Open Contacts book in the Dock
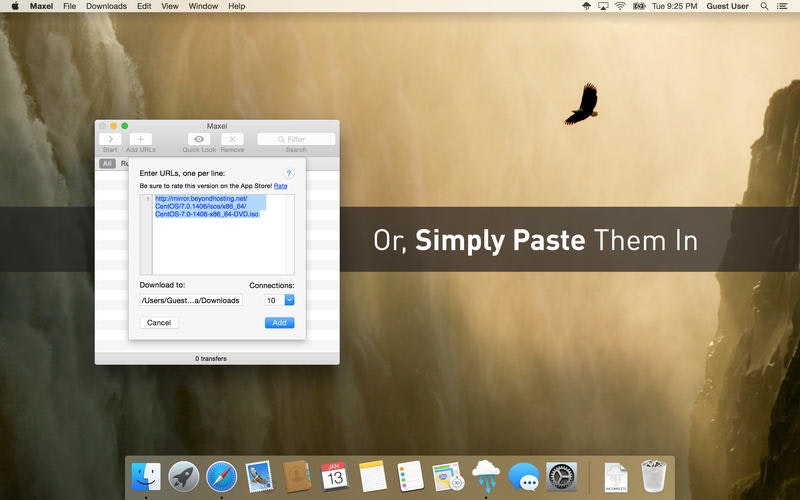The image size is (800, 500). (297, 477)
